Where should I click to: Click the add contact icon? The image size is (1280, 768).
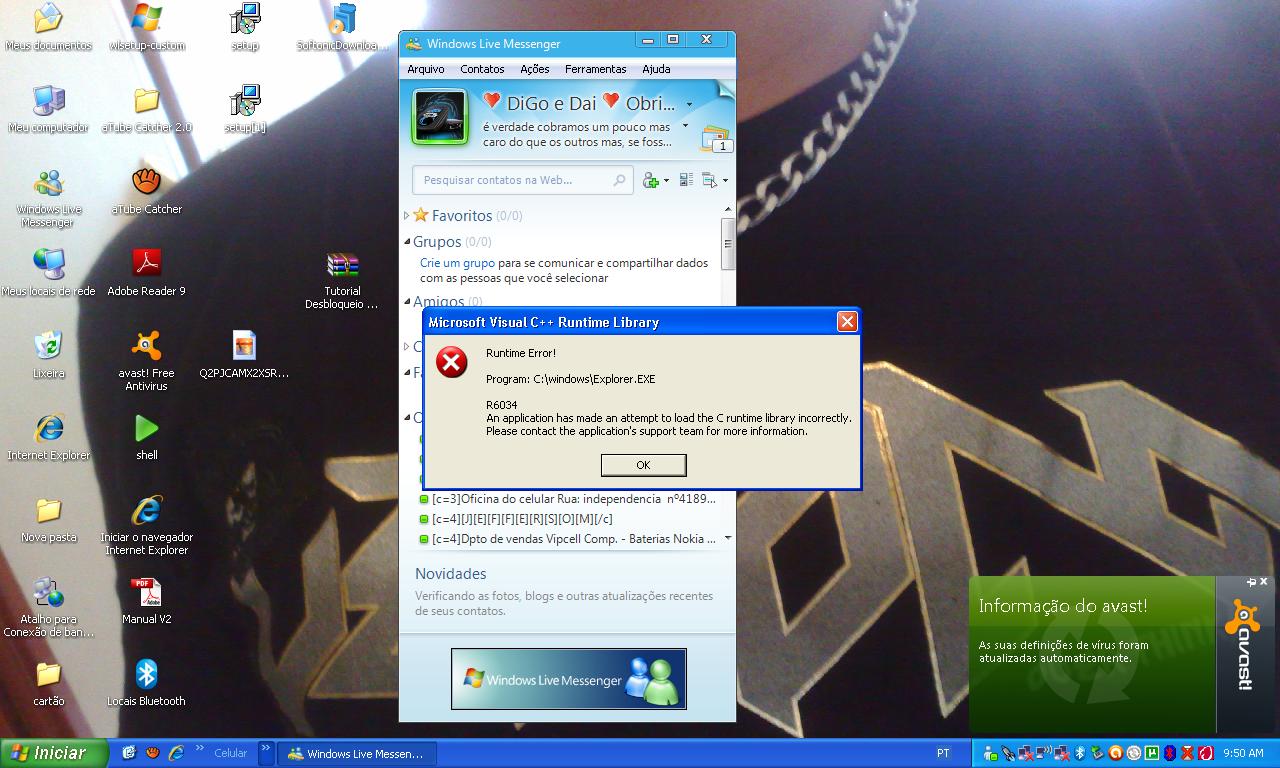pyautogui.click(x=651, y=180)
